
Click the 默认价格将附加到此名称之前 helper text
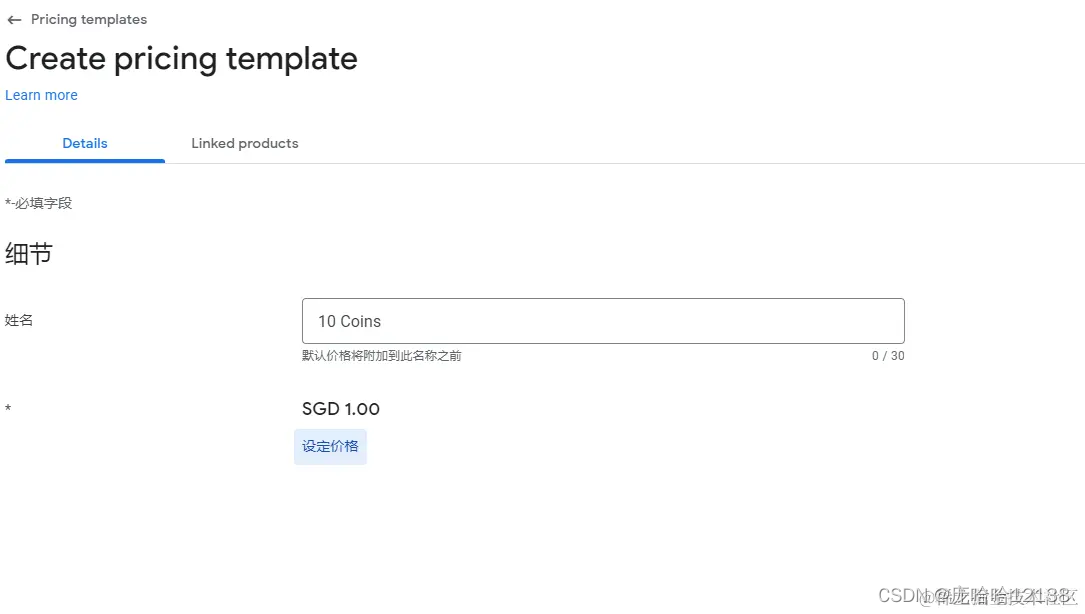381,356
